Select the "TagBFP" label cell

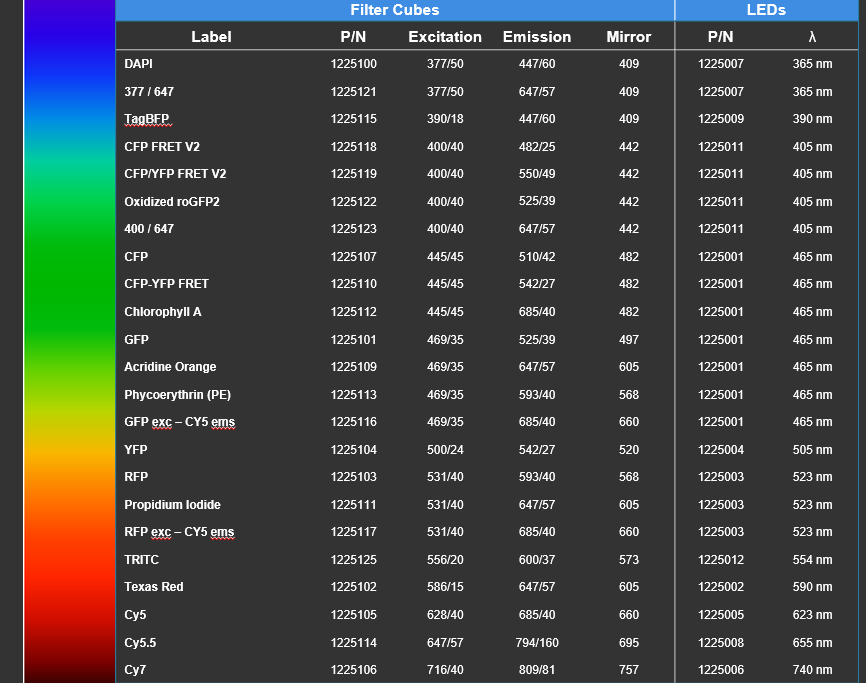[x=146, y=119]
